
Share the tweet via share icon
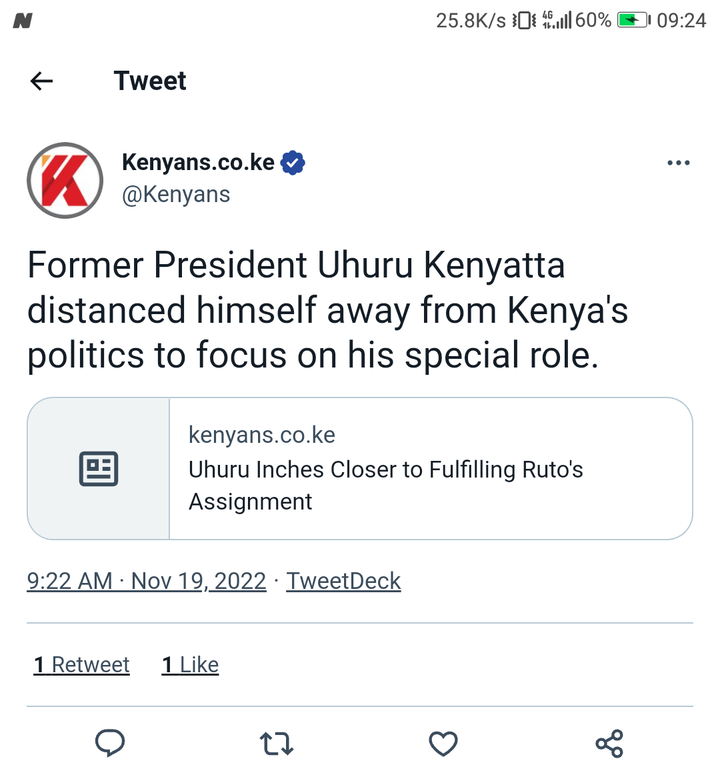click(609, 743)
